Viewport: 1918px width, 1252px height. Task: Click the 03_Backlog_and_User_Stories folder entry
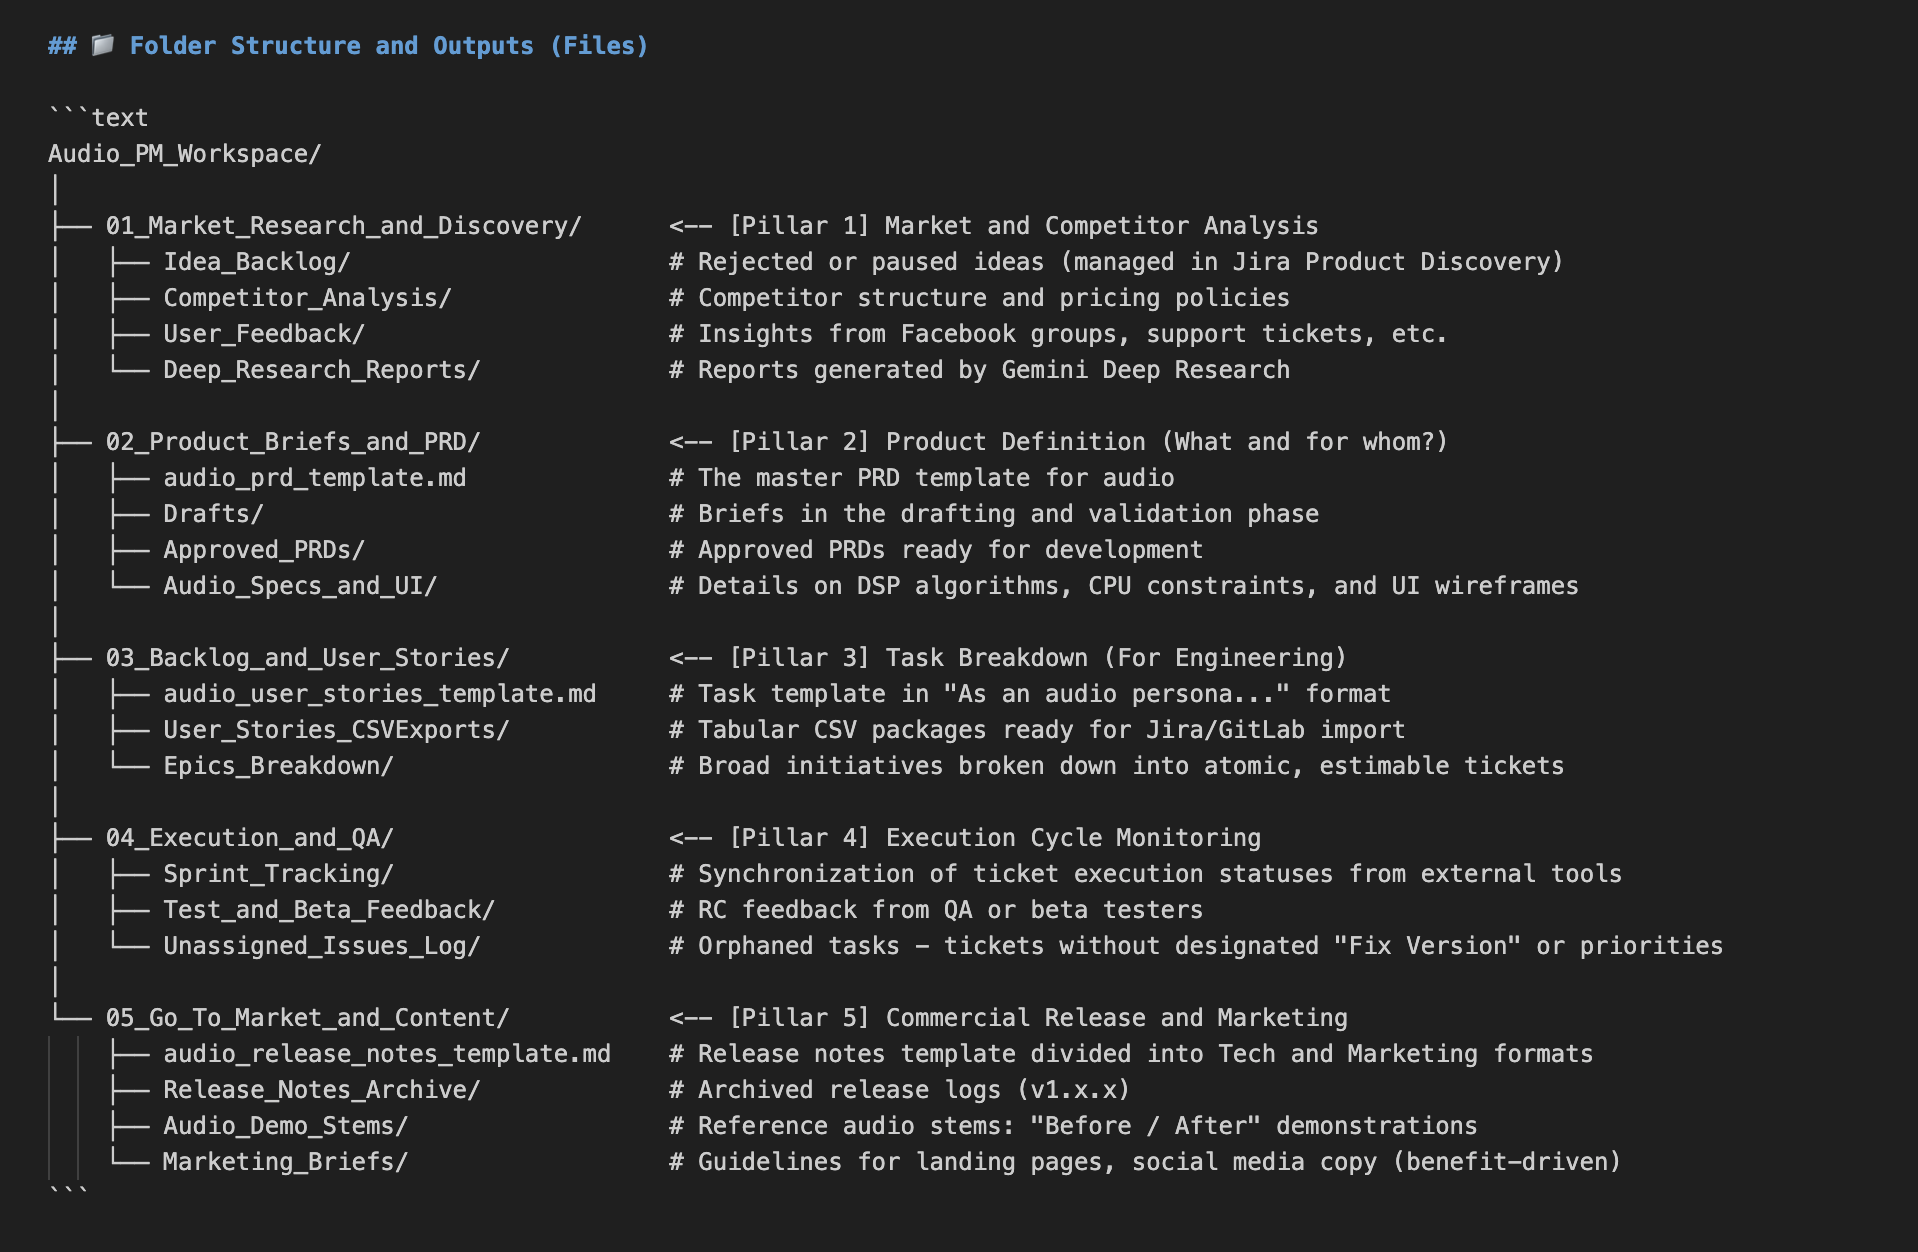point(307,658)
